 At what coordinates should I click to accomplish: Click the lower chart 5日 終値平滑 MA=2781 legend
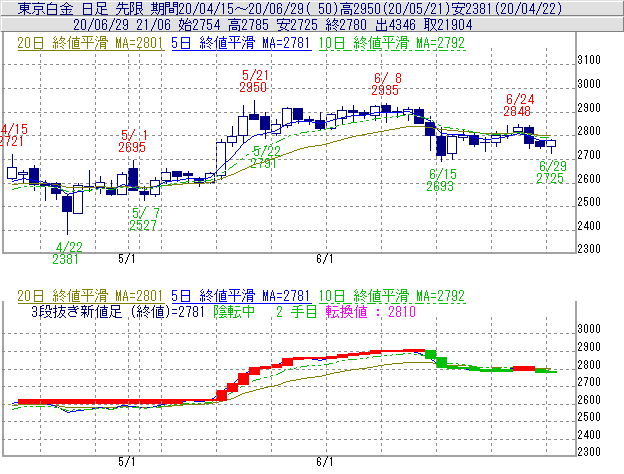pyautogui.click(x=241, y=296)
